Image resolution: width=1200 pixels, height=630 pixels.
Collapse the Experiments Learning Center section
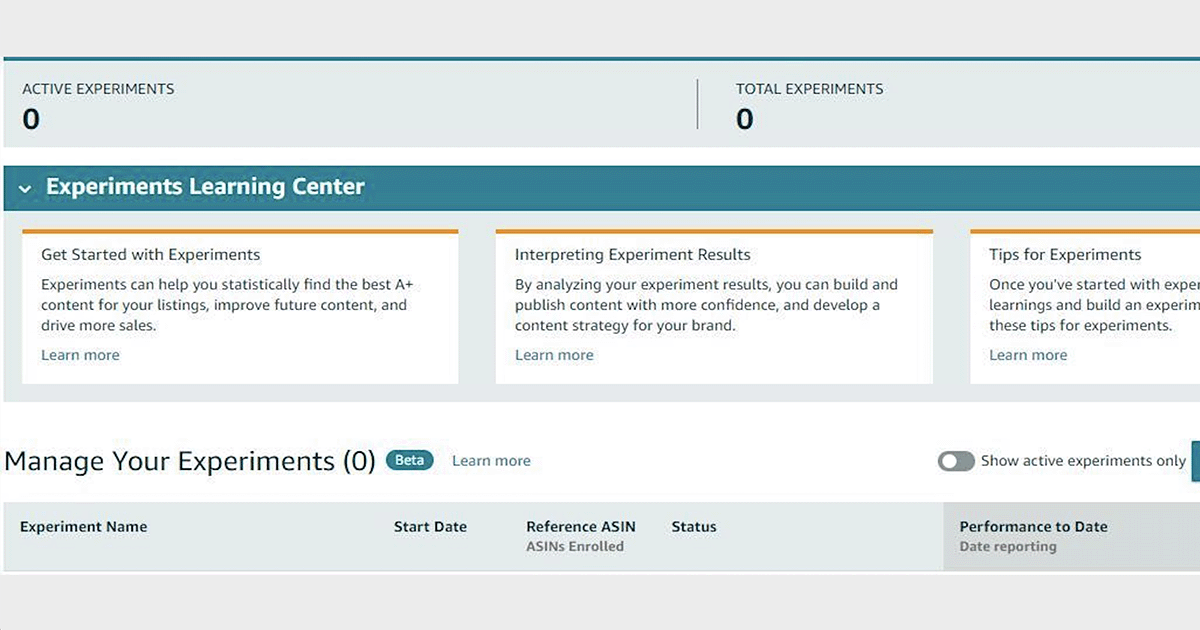25,188
